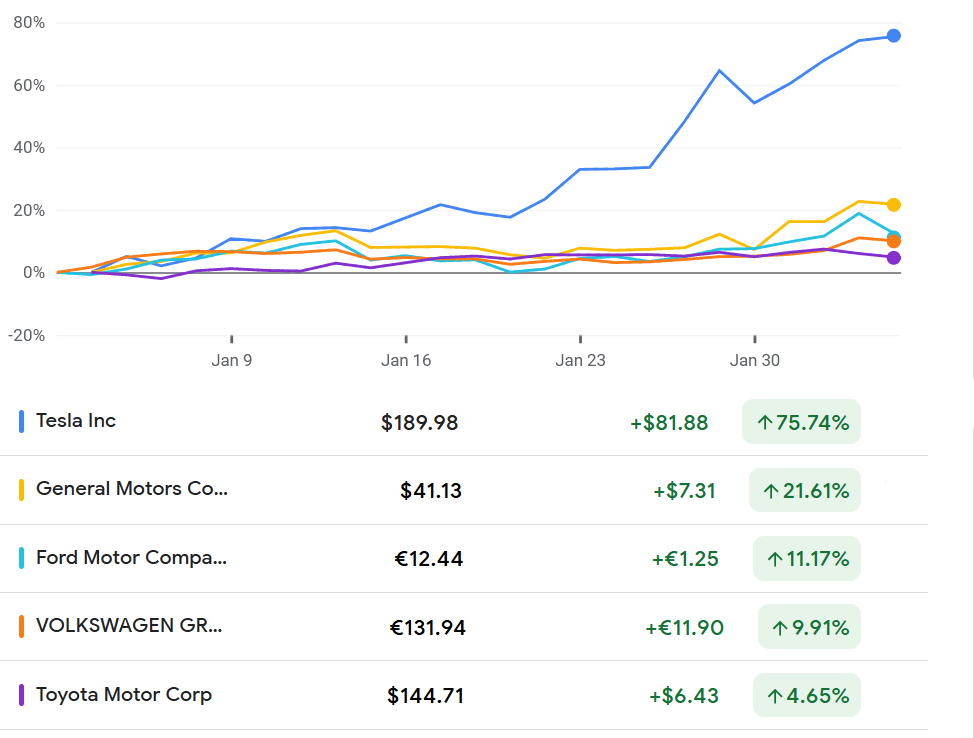This screenshot has width=974, height=738.
Task: Click Volkswagen's orange color bar
Action: 21,626
